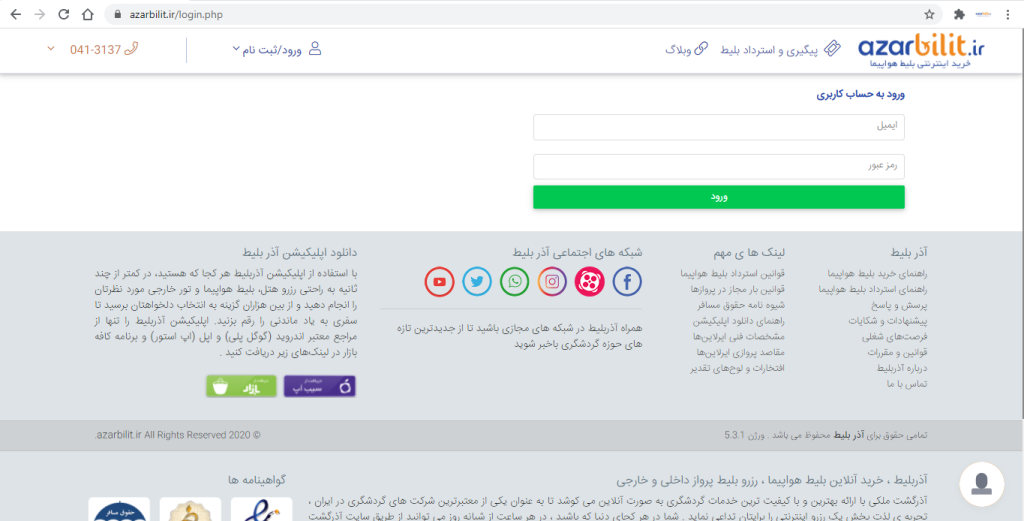Click the YouTube icon

tap(439, 282)
